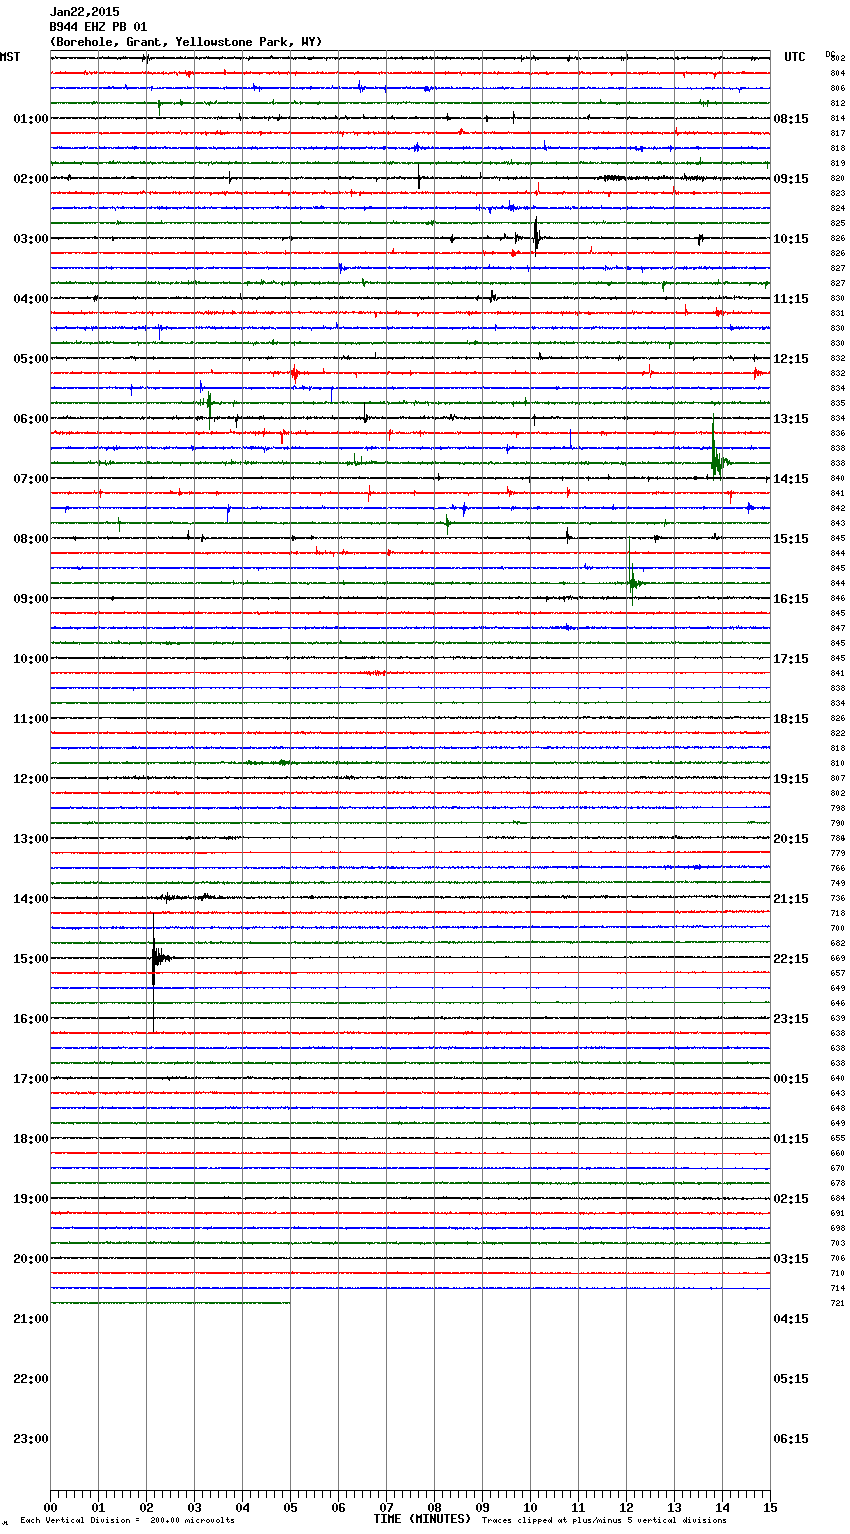Click the 22:15 UTC time label
Screen dimensions: 850x1534
(791, 959)
